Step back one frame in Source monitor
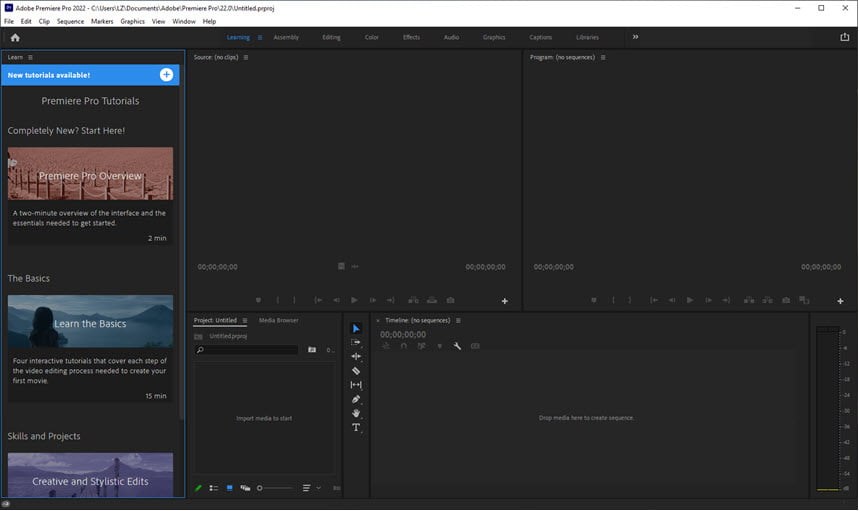The width and height of the screenshot is (859, 511). pyautogui.click(x=336, y=300)
